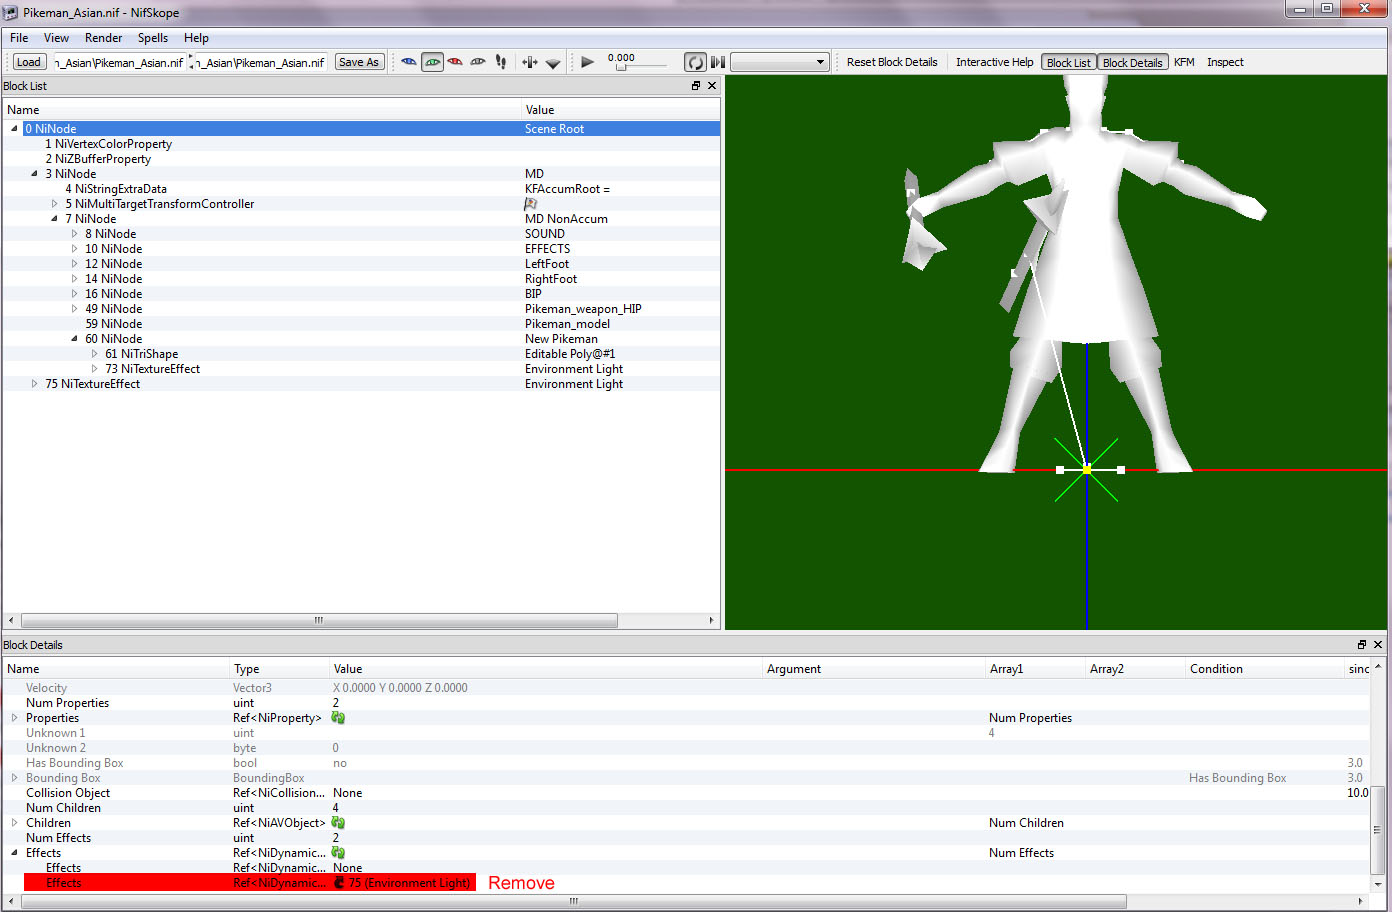Viewport: 1392px width, 912px height.
Task: Toggle the animation loop button
Action: coord(695,62)
